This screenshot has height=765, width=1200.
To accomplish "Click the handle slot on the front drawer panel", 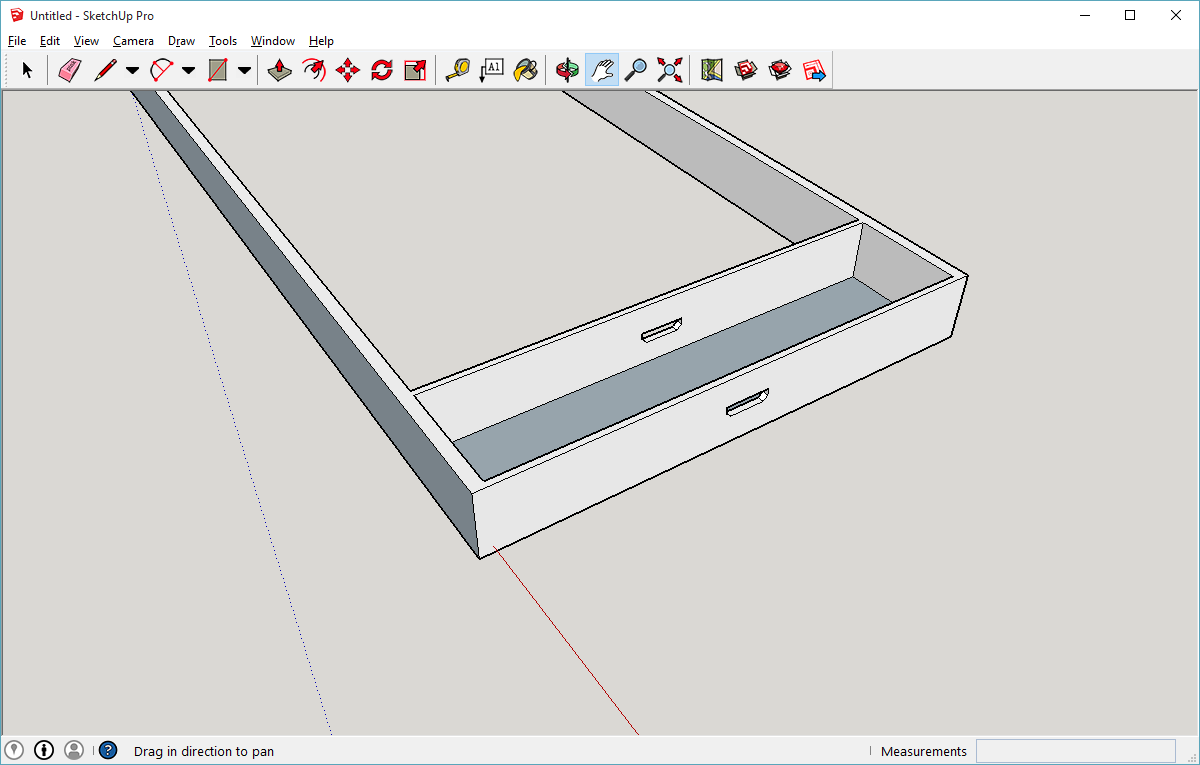I will tap(747, 402).
